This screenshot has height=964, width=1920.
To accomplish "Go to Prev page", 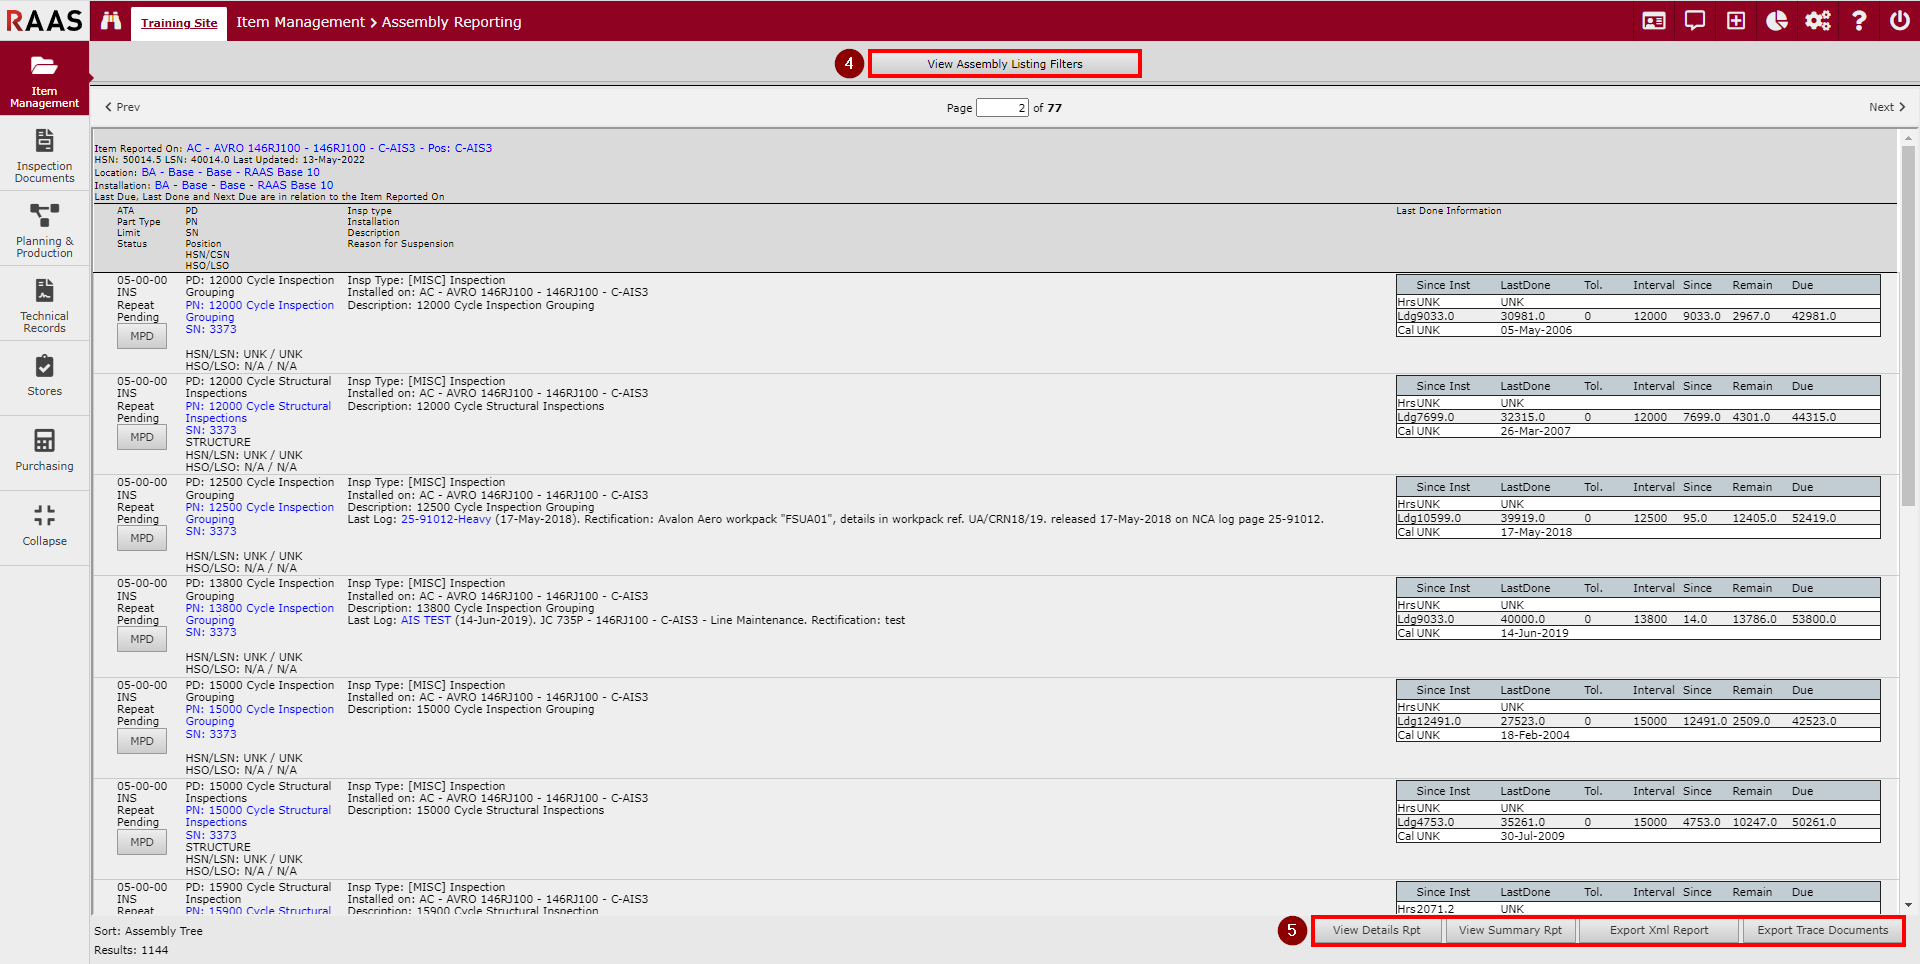I will pyautogui.click(x=123, y=107).
